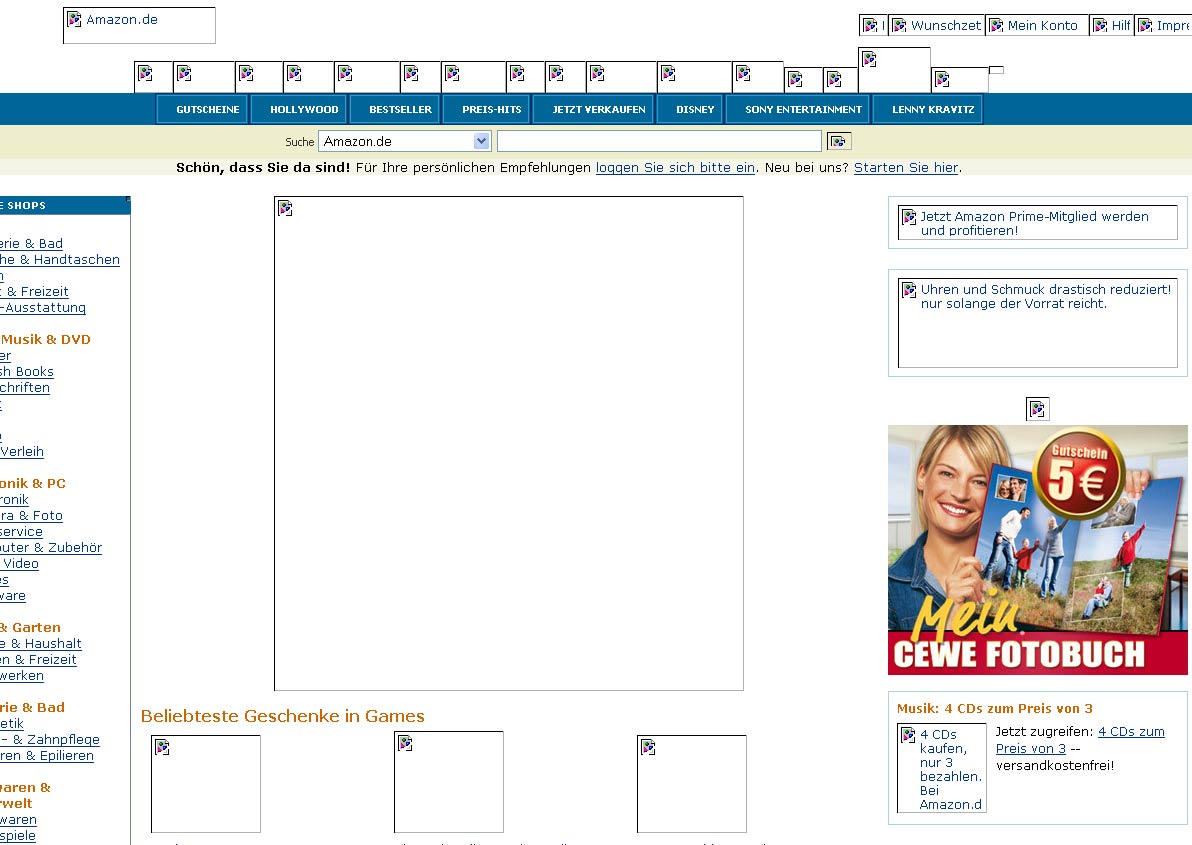Click the 'SHOPS' sidebar header bar
The image size is (1192, 845).
pyautogui.click(x=65, y=205)
